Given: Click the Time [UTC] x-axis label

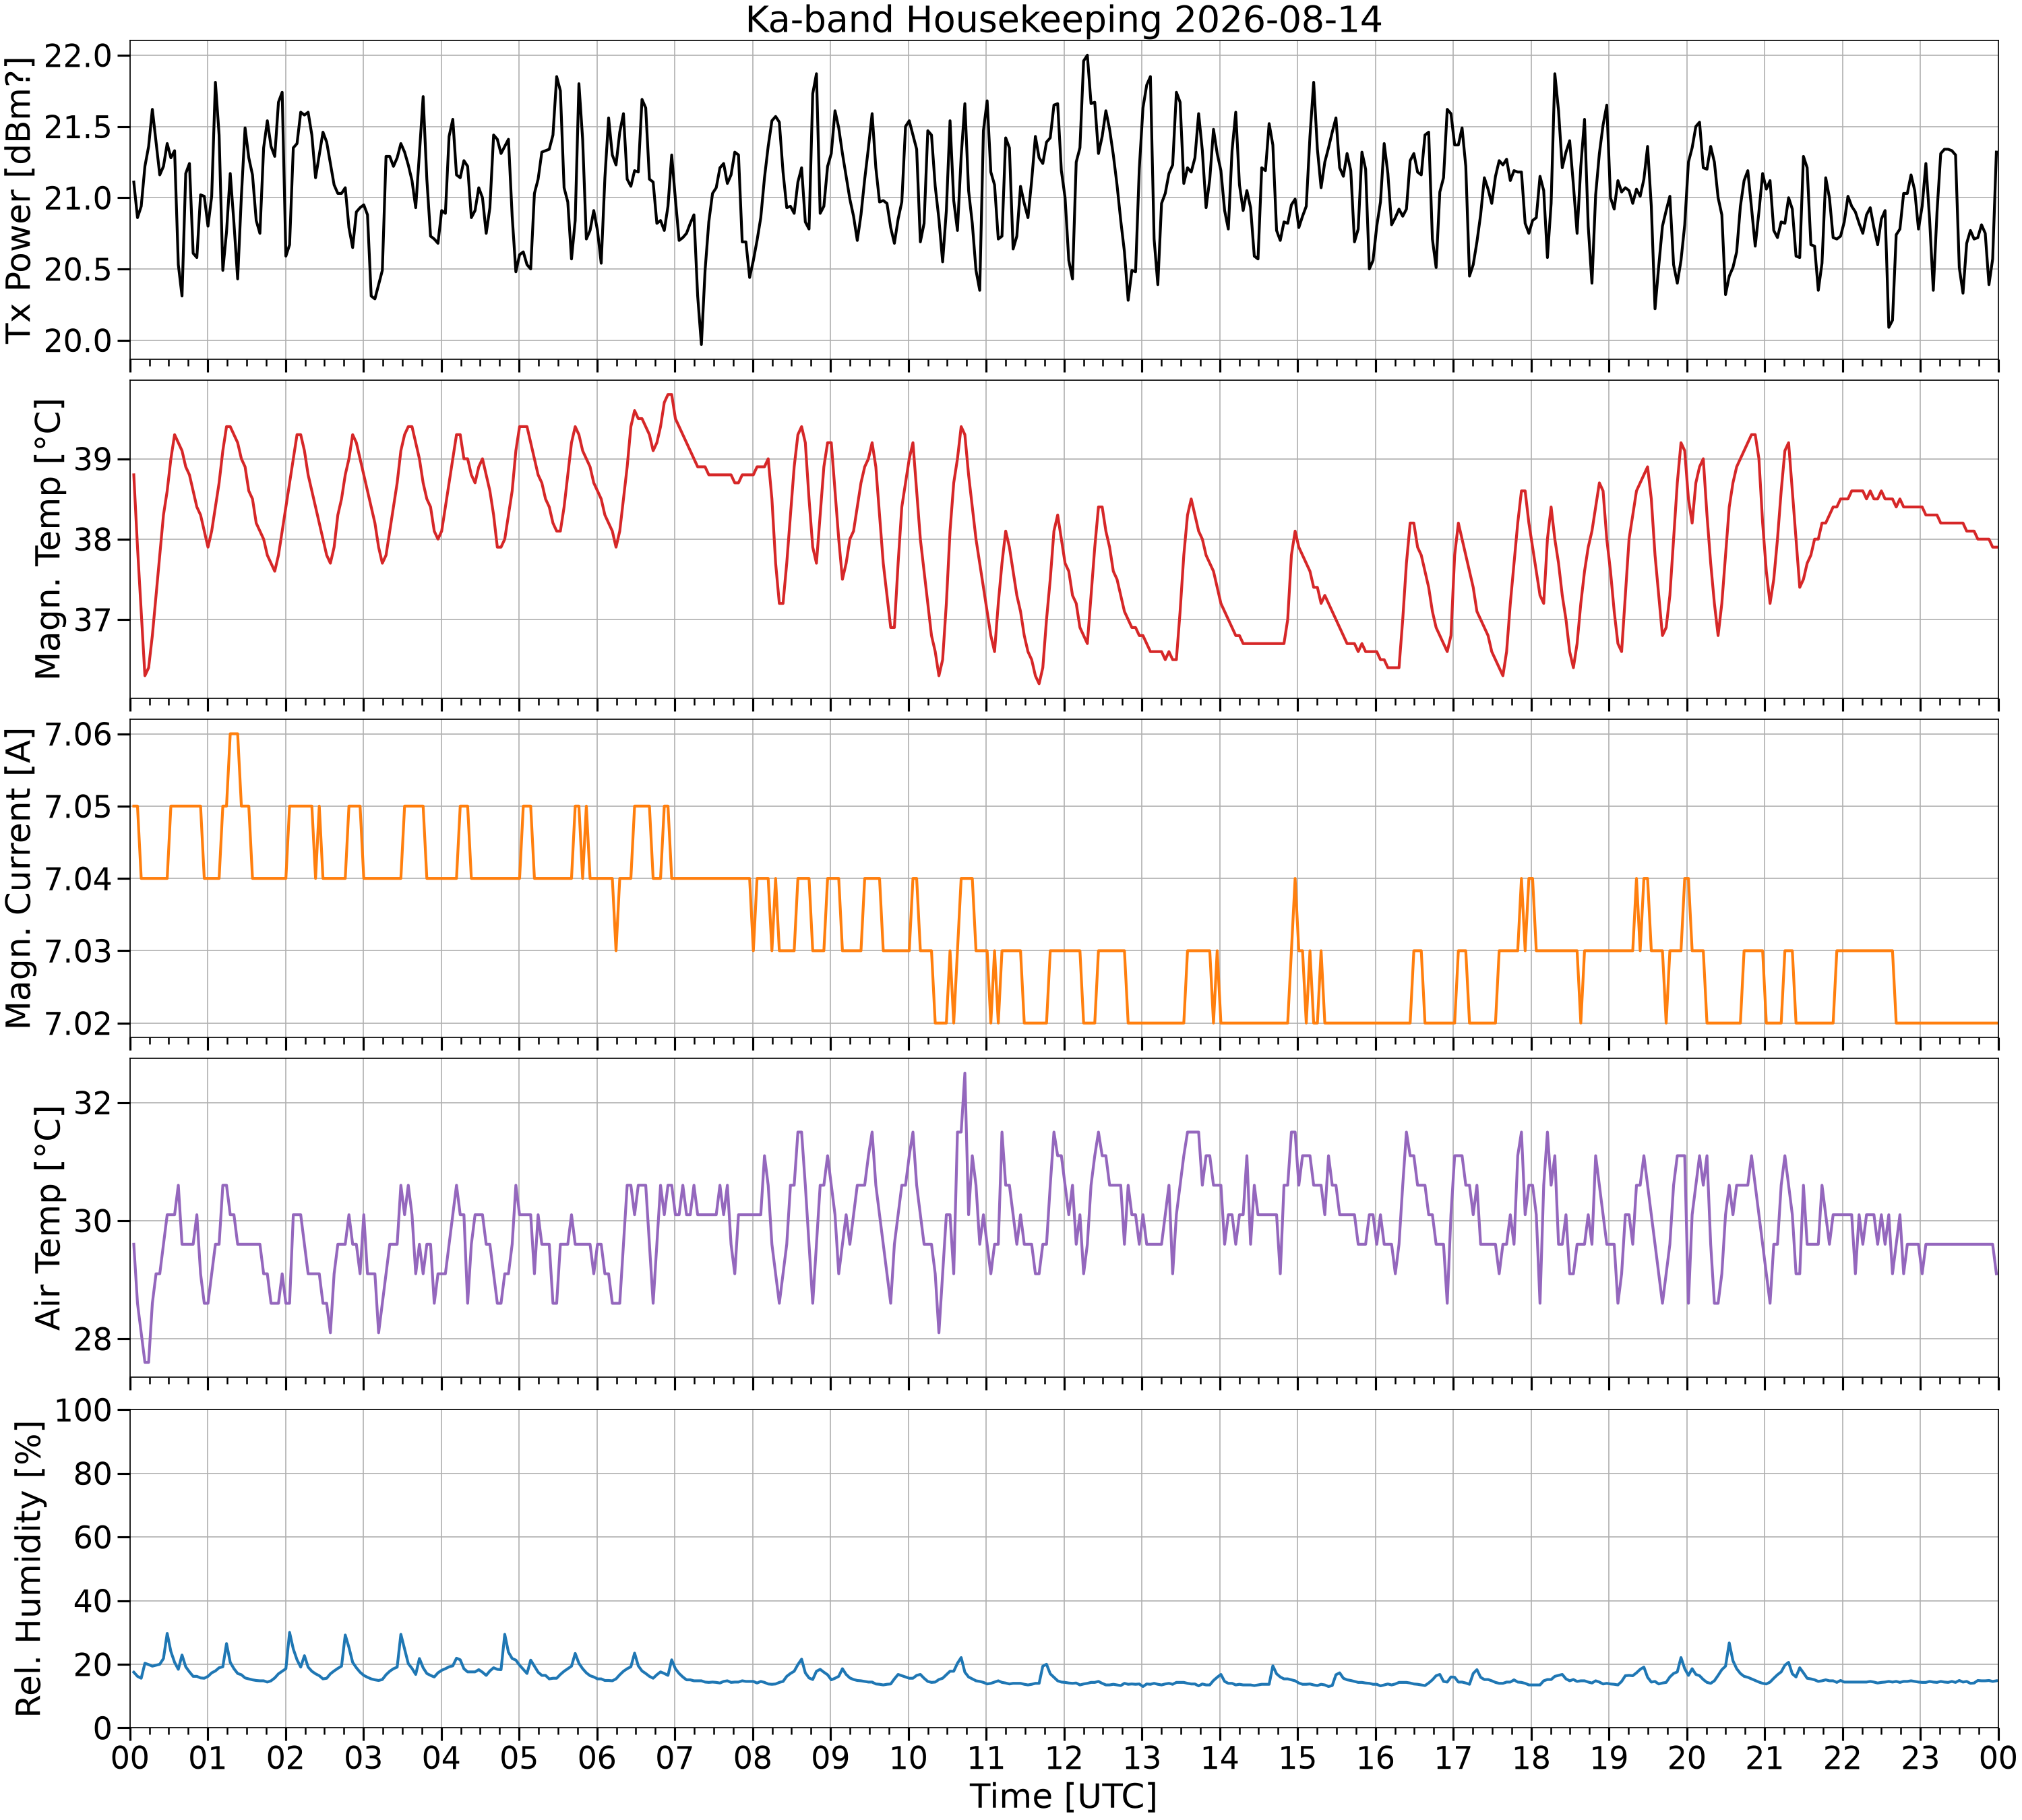Looking at the screenshot, I should pos(1063,1796).
